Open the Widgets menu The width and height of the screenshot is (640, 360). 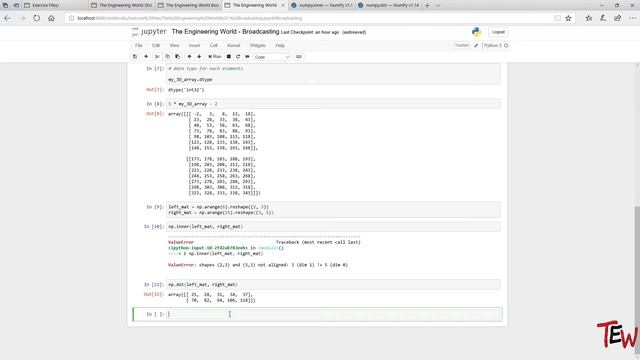point(258,45)
